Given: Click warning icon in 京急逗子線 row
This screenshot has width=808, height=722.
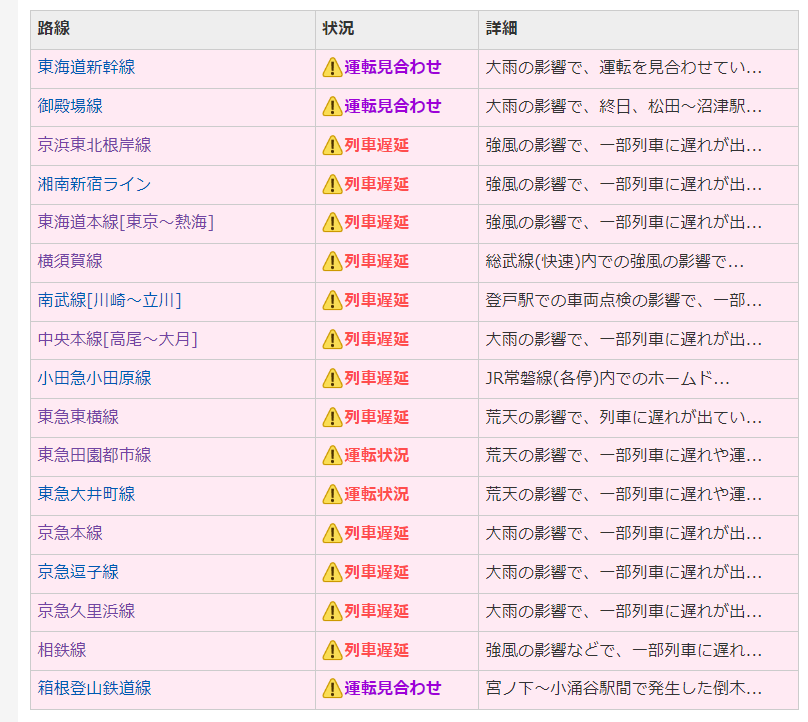Looking at the screenshot, I should click(x=332, y=573).
